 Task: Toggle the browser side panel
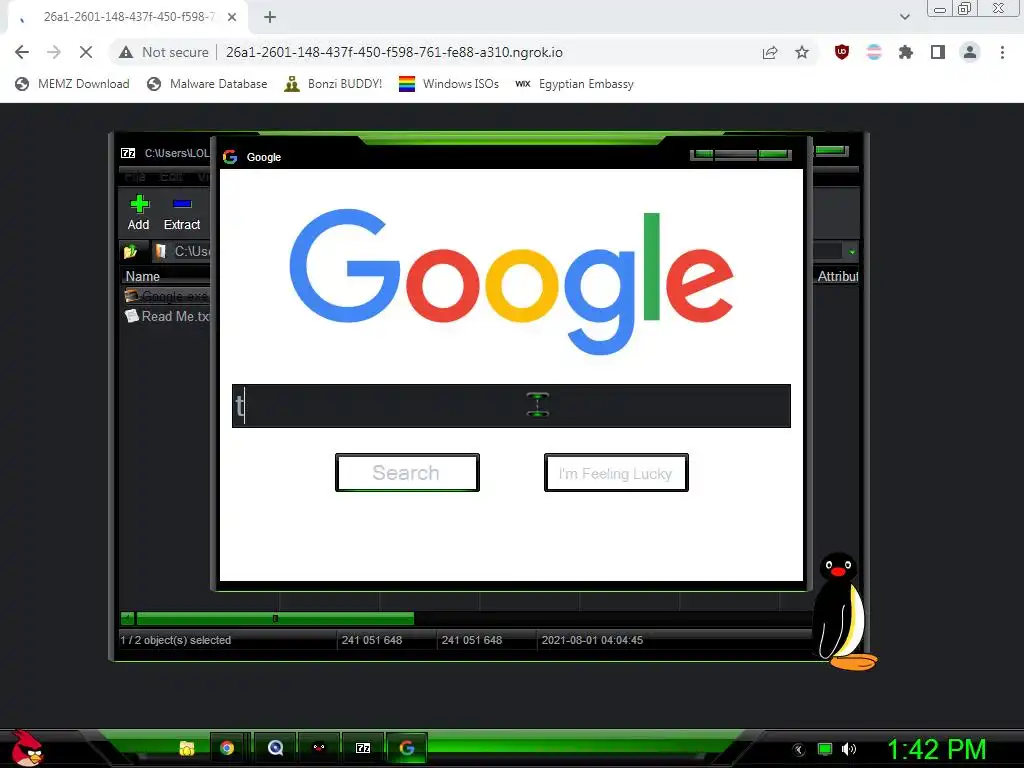[x=938, y=52]
